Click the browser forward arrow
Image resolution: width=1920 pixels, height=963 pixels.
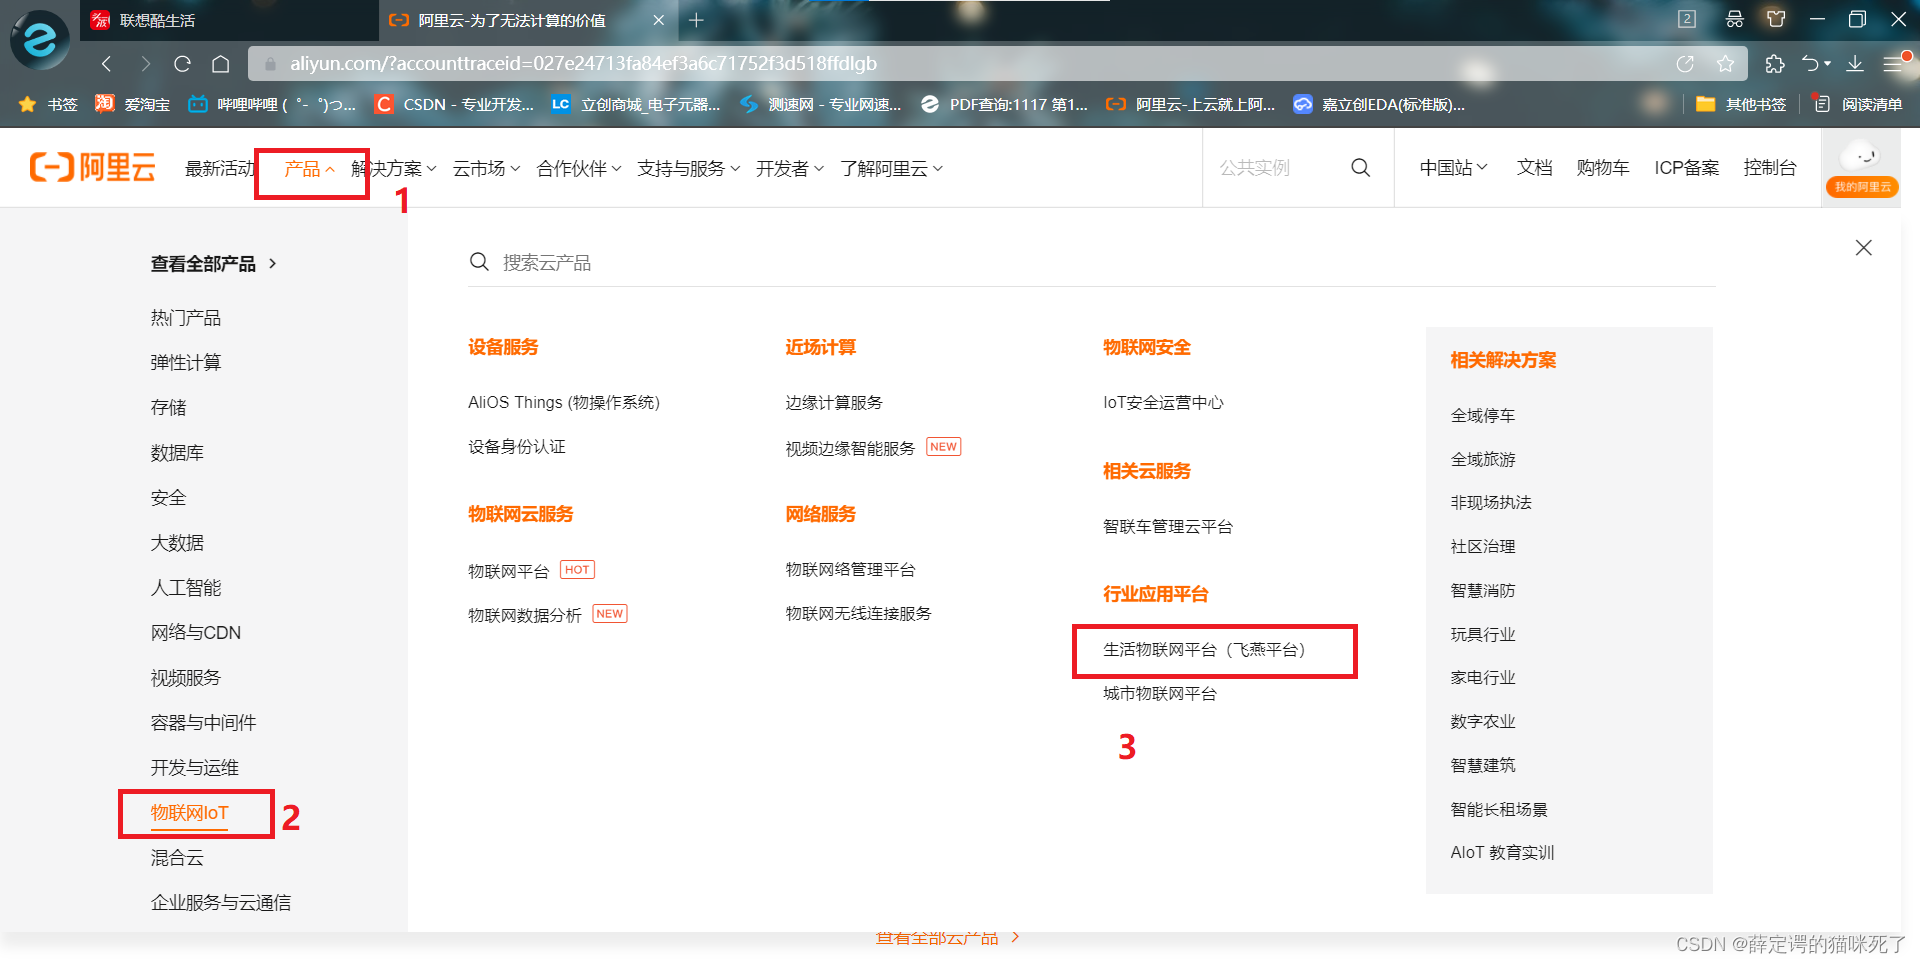tap(145, 64)
